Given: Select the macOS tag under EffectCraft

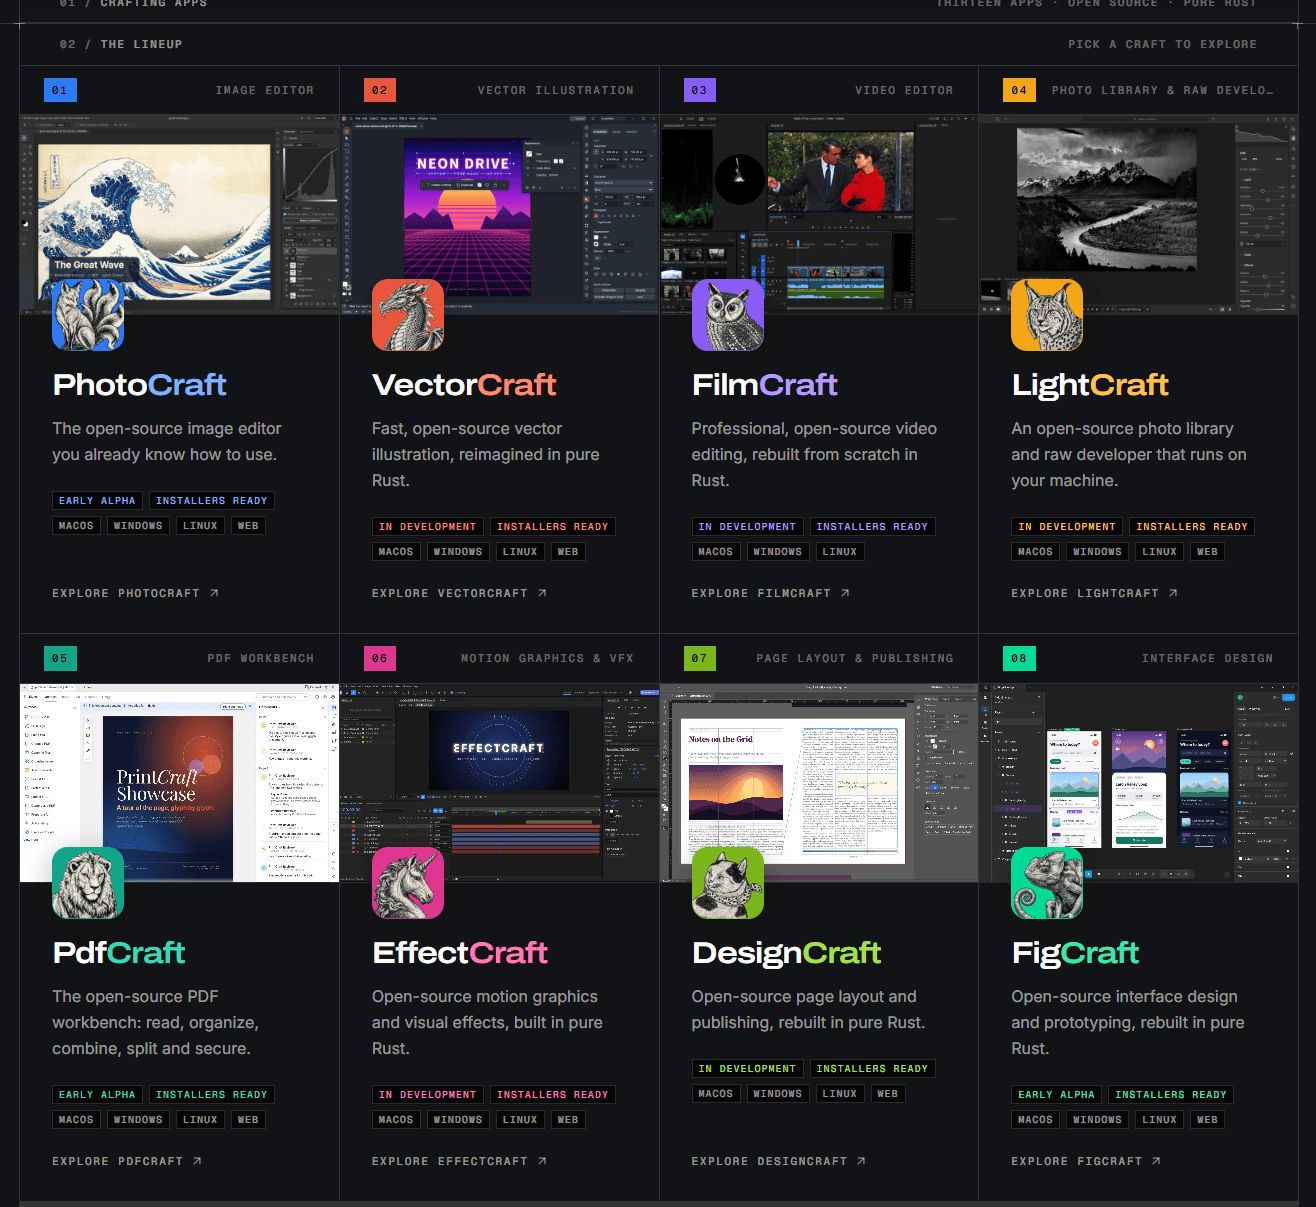Looking at the screenshot, I should [396, 1120].
